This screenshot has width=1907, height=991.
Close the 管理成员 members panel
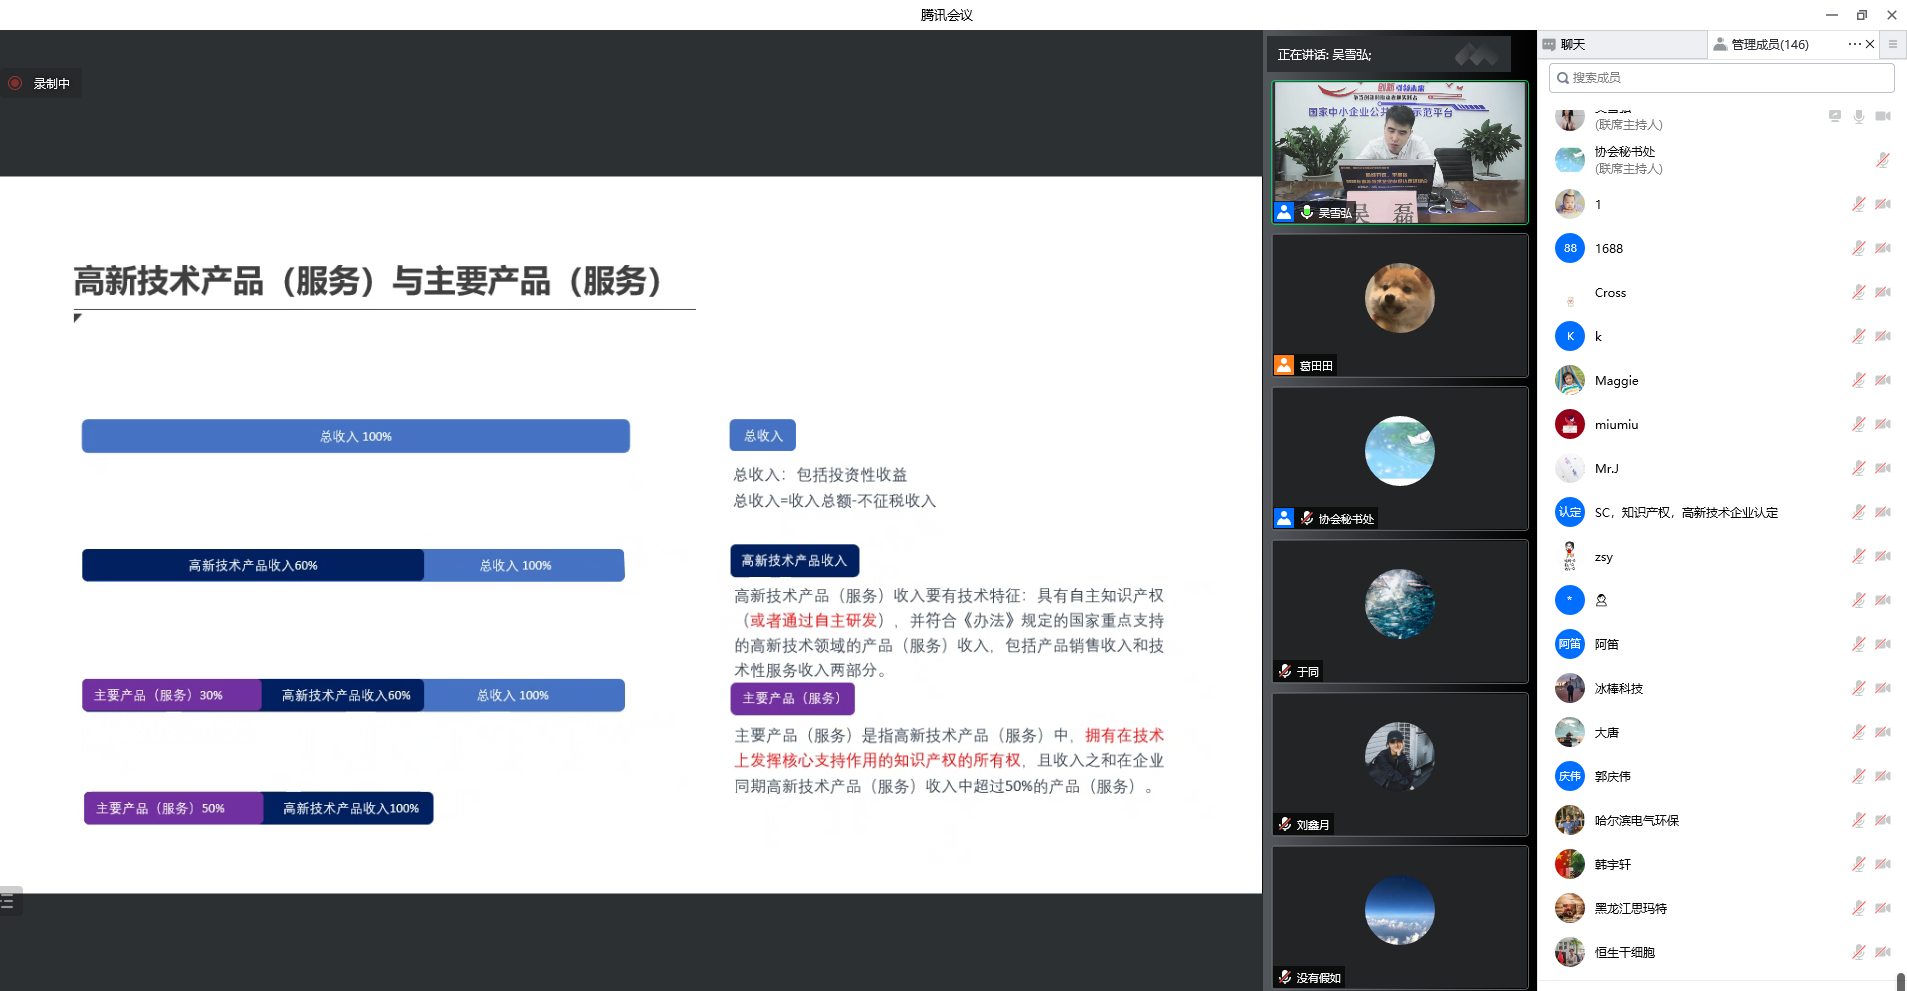coord(1870,44)
